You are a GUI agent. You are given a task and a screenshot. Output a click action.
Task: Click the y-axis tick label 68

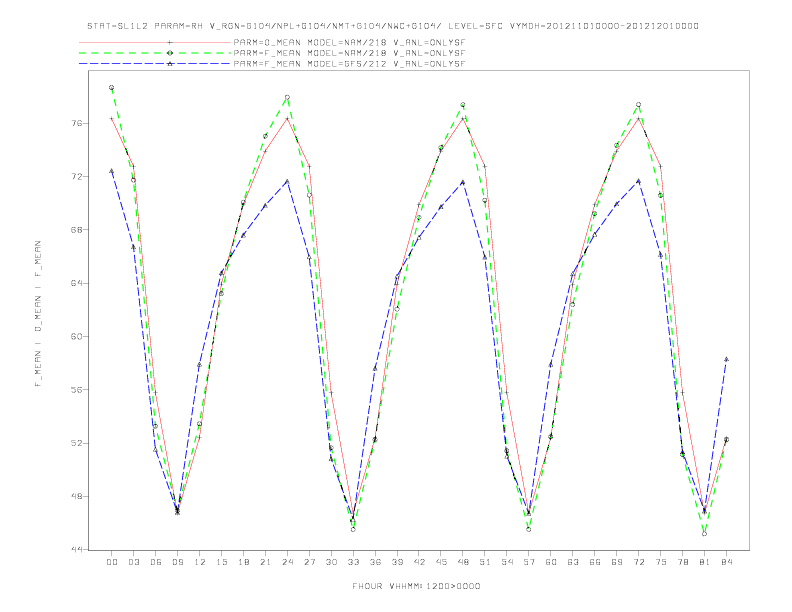[x=78, y=230]
